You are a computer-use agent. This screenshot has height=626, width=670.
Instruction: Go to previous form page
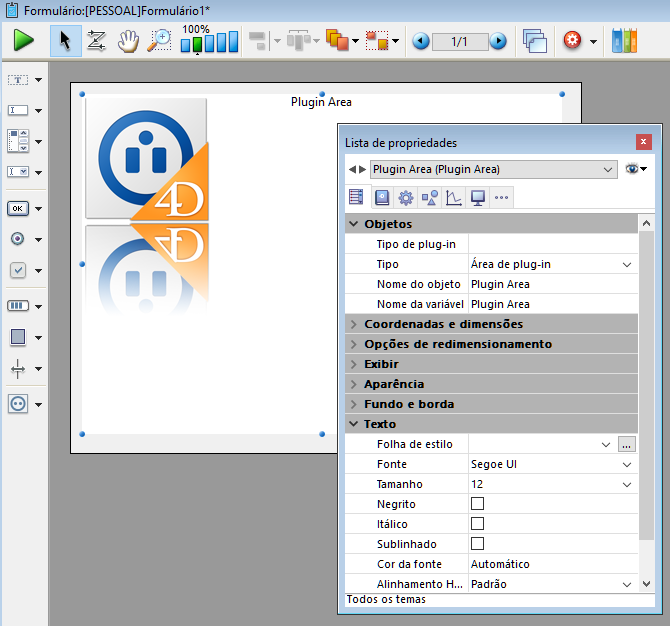pyautogui.click(x=421, y=41)
